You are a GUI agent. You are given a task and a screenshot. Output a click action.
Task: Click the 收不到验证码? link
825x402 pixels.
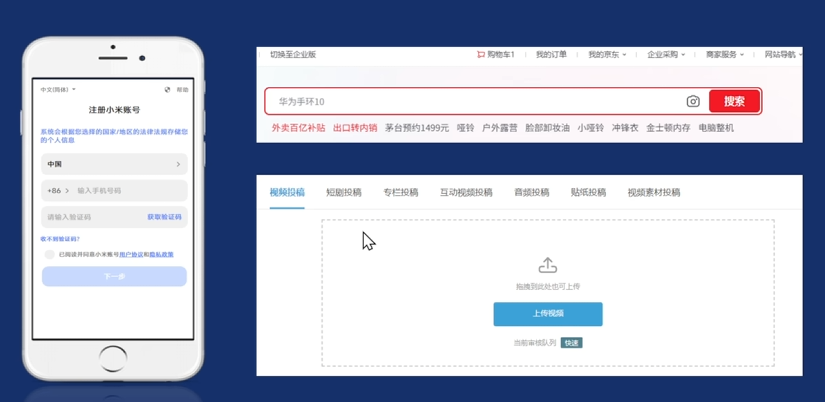[61, 239]
